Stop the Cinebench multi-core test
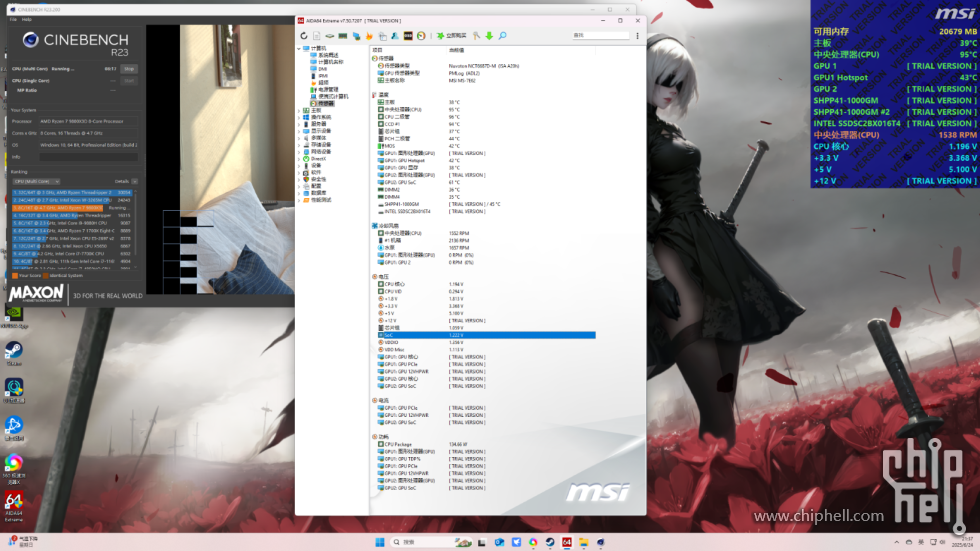Viewport: 980px width, 551px height. click(129, 69)
